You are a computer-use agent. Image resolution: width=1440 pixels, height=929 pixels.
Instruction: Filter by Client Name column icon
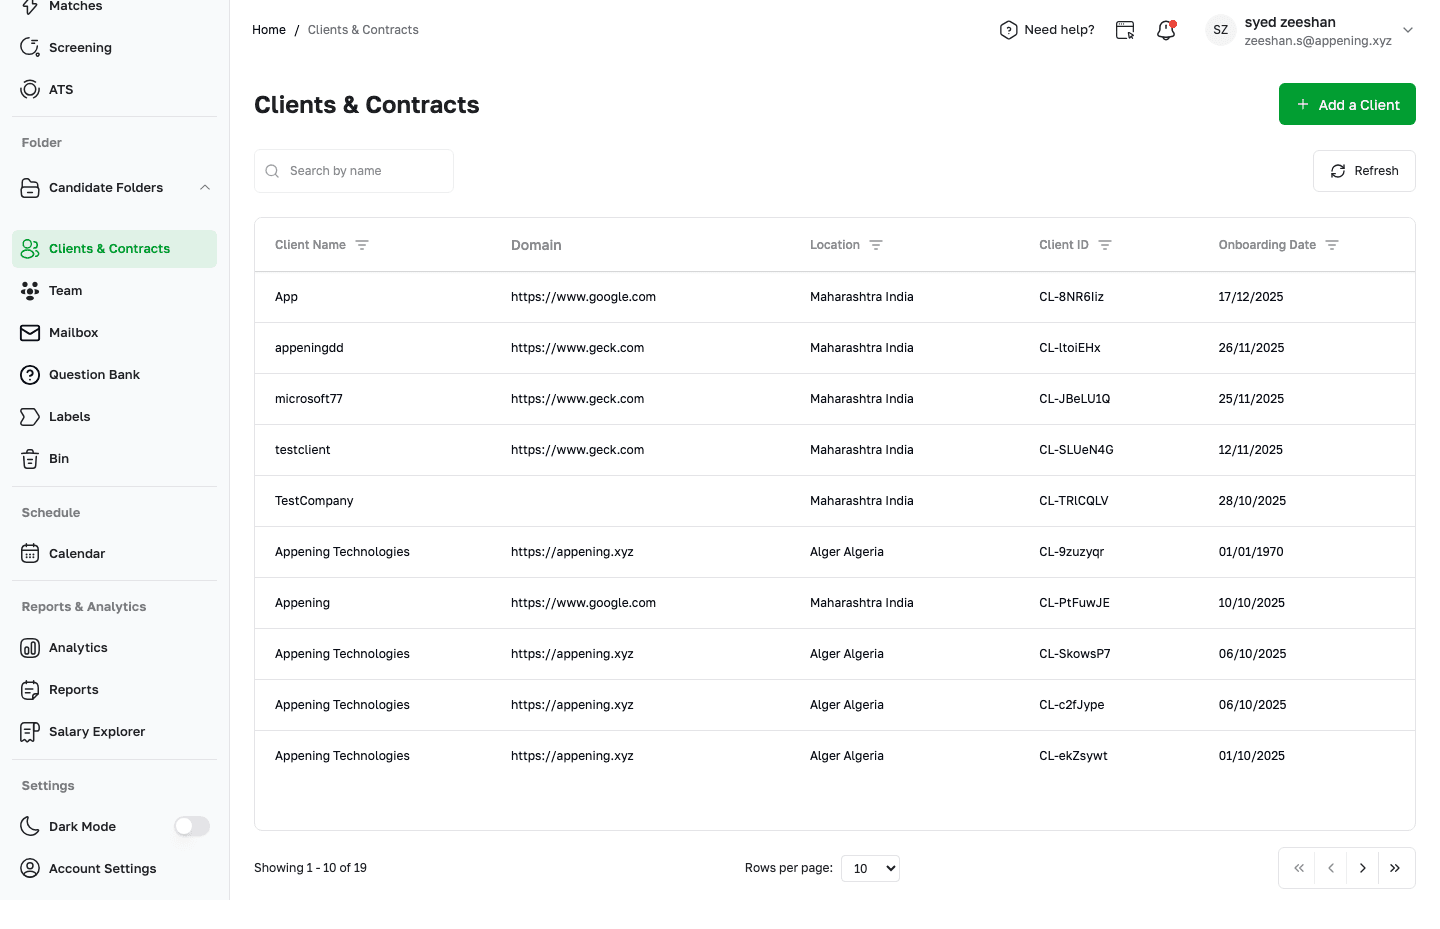(x=362, y=245)
